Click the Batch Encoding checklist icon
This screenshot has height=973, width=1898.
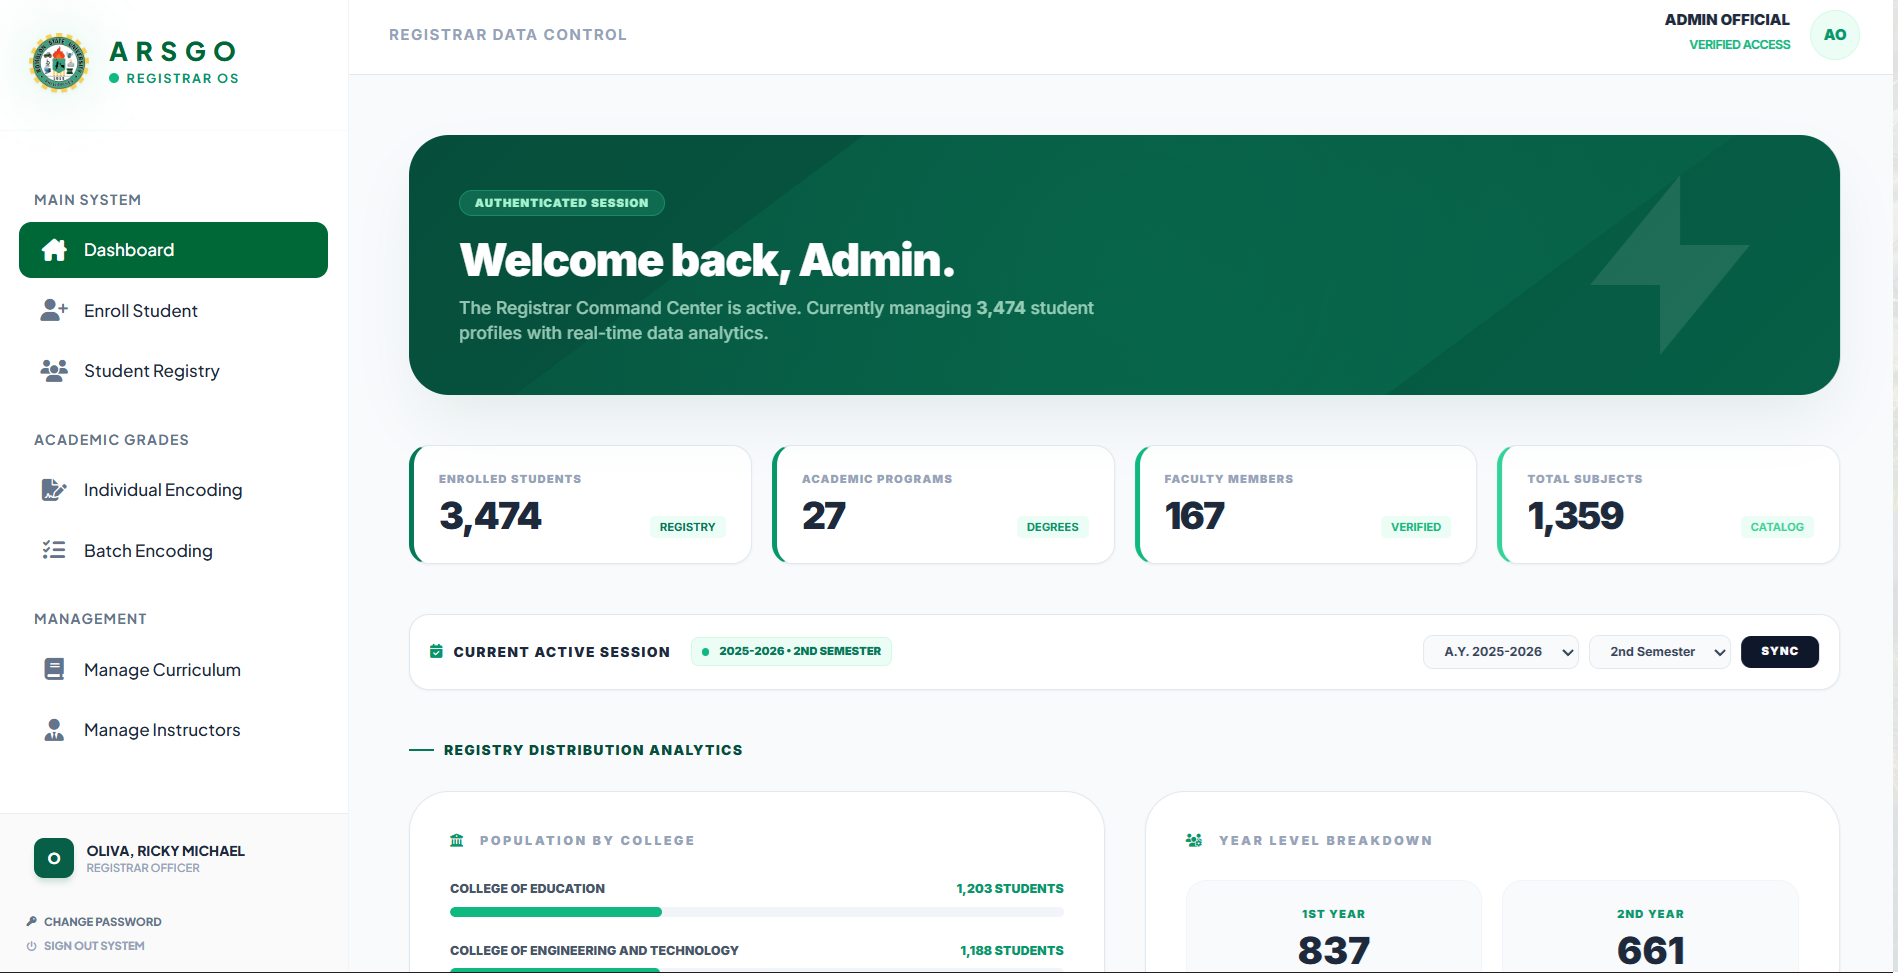coord(54,551)
